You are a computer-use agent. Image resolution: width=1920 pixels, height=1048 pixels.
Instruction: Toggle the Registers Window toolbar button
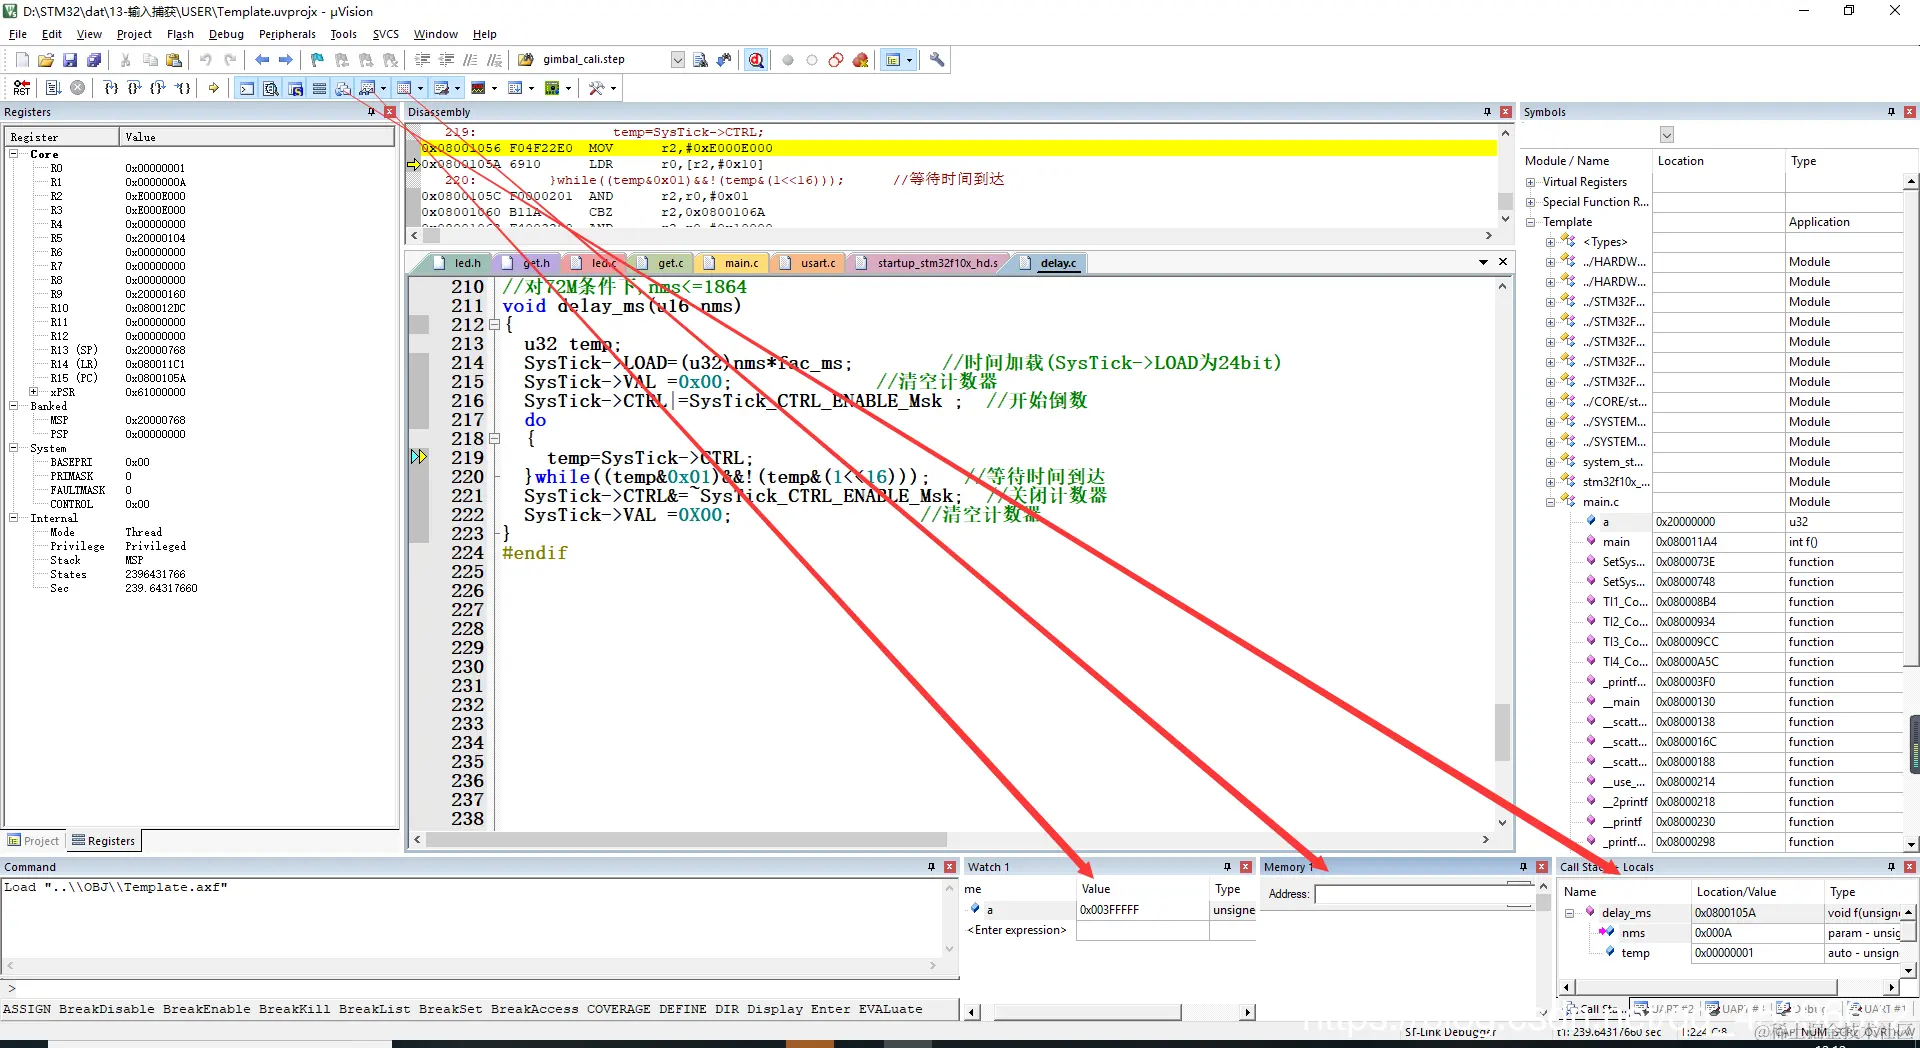tap(319, 88)
